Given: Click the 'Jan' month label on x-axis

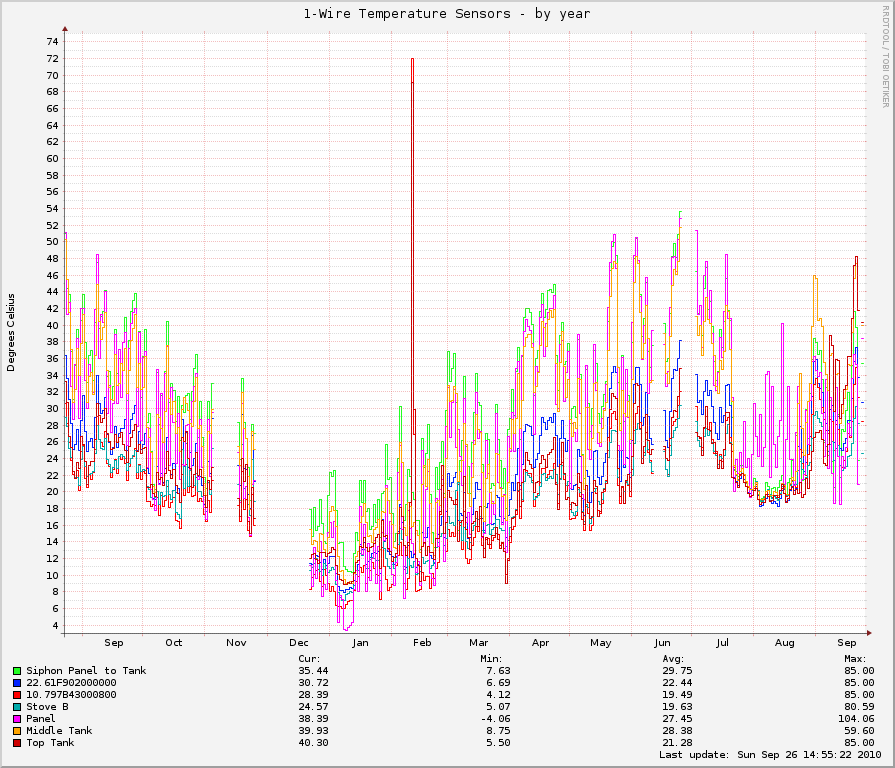Looking at the screenshot, I should [360, 643].
